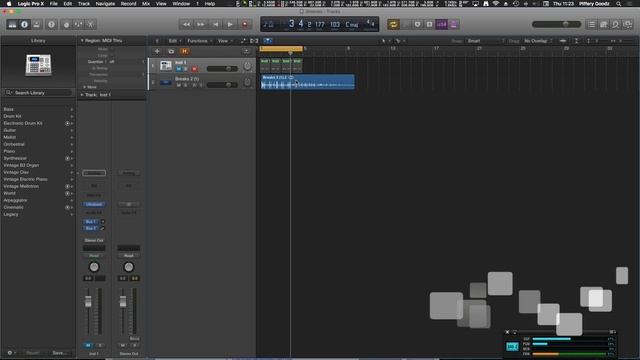Mute Inst 1 channel strip

tap(88, 345)
